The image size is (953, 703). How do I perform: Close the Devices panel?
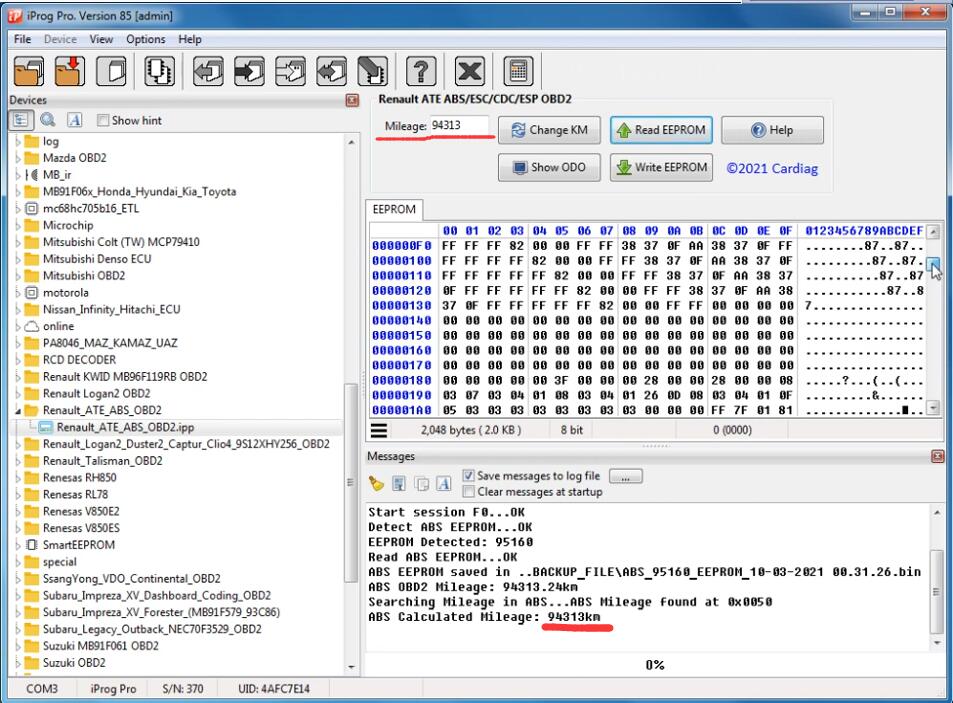[352, 100]
